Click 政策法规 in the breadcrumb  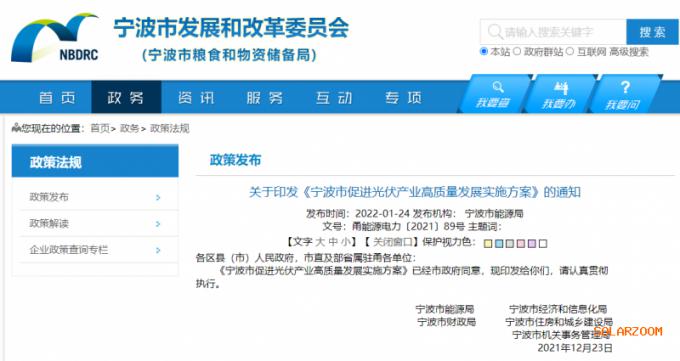[x=170, y=128]
